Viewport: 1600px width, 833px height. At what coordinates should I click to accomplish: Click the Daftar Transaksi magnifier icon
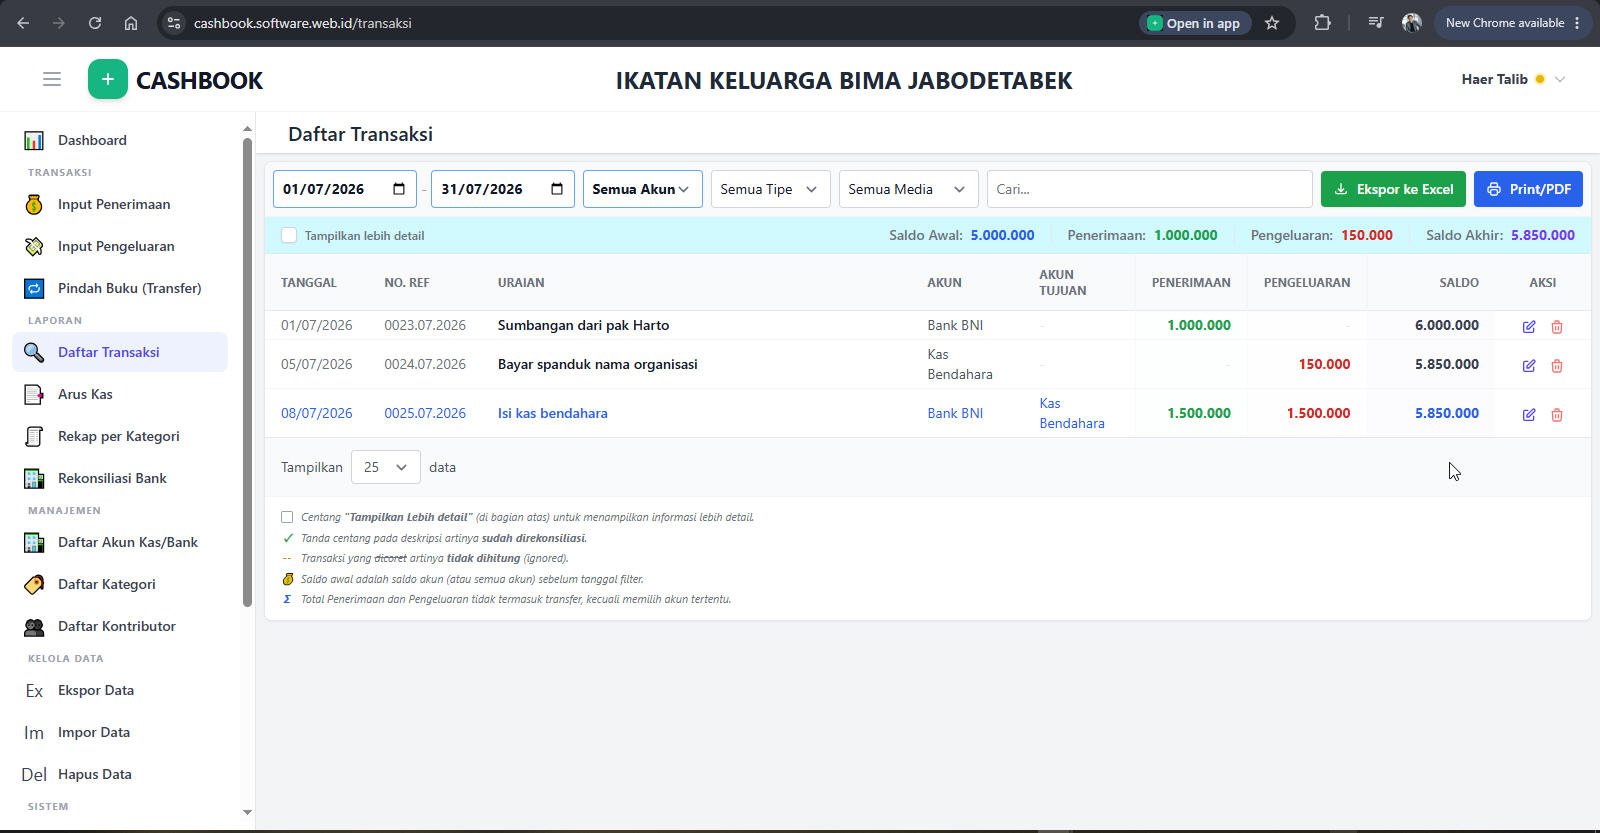pyautogui.click(x=34, y=353)
